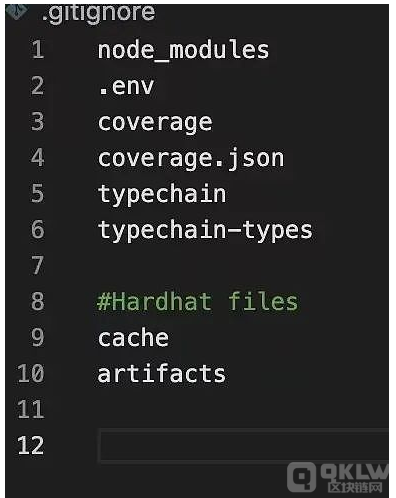Click the #Hardhat files comment
Screen dimensions: 396x498
coord(197,302)
